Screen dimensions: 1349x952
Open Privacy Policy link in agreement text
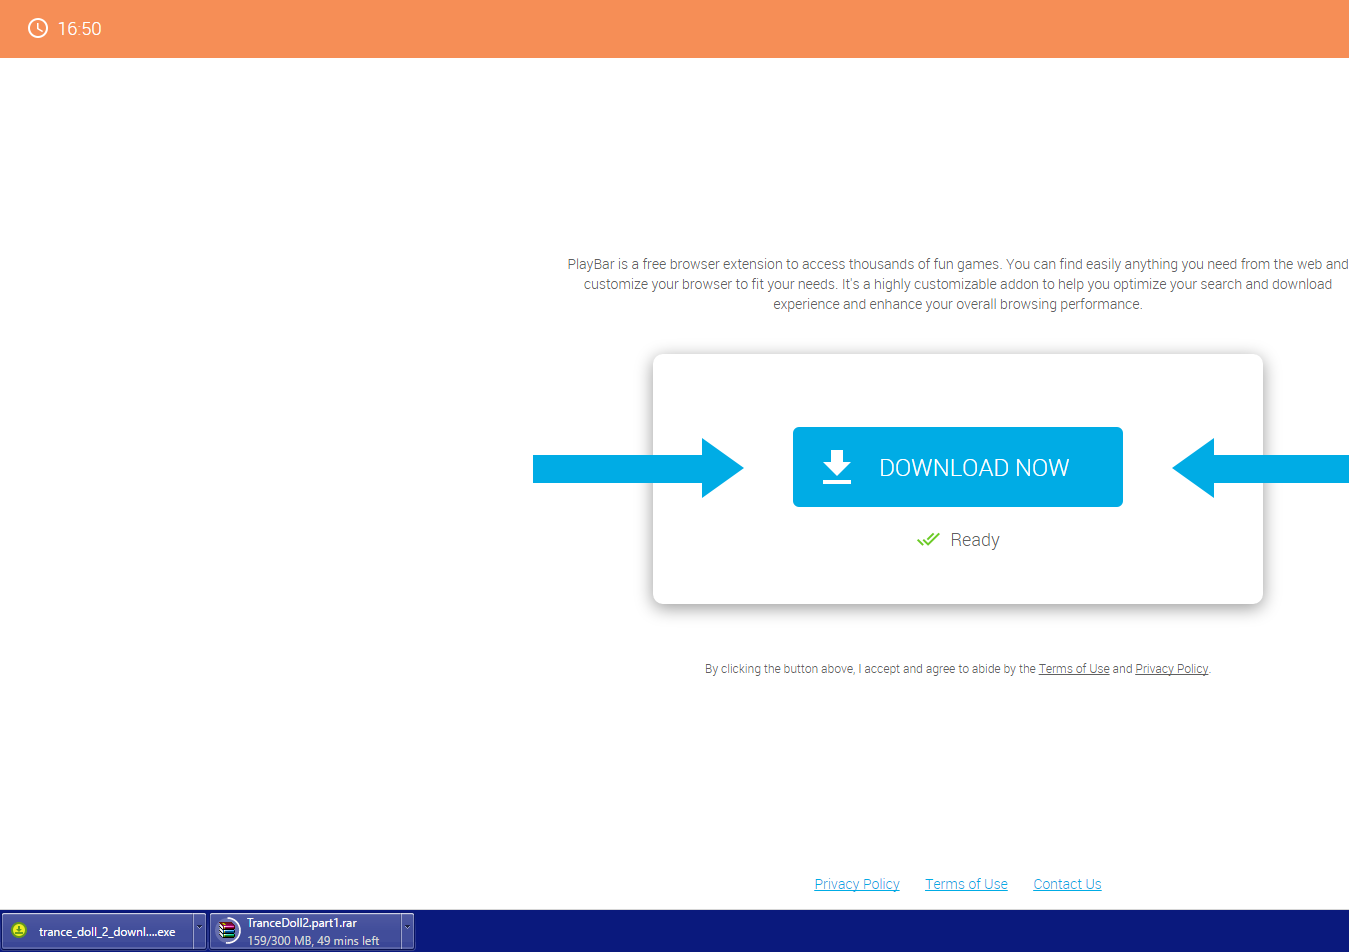(1171, 669)
